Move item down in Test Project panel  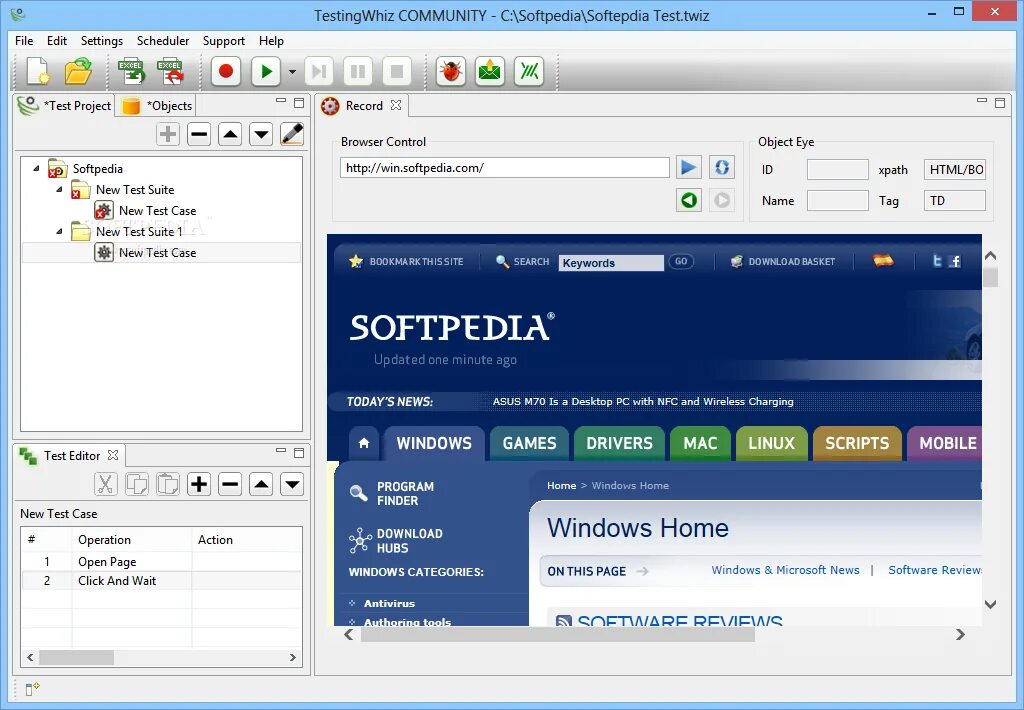(x=261, y=134)
